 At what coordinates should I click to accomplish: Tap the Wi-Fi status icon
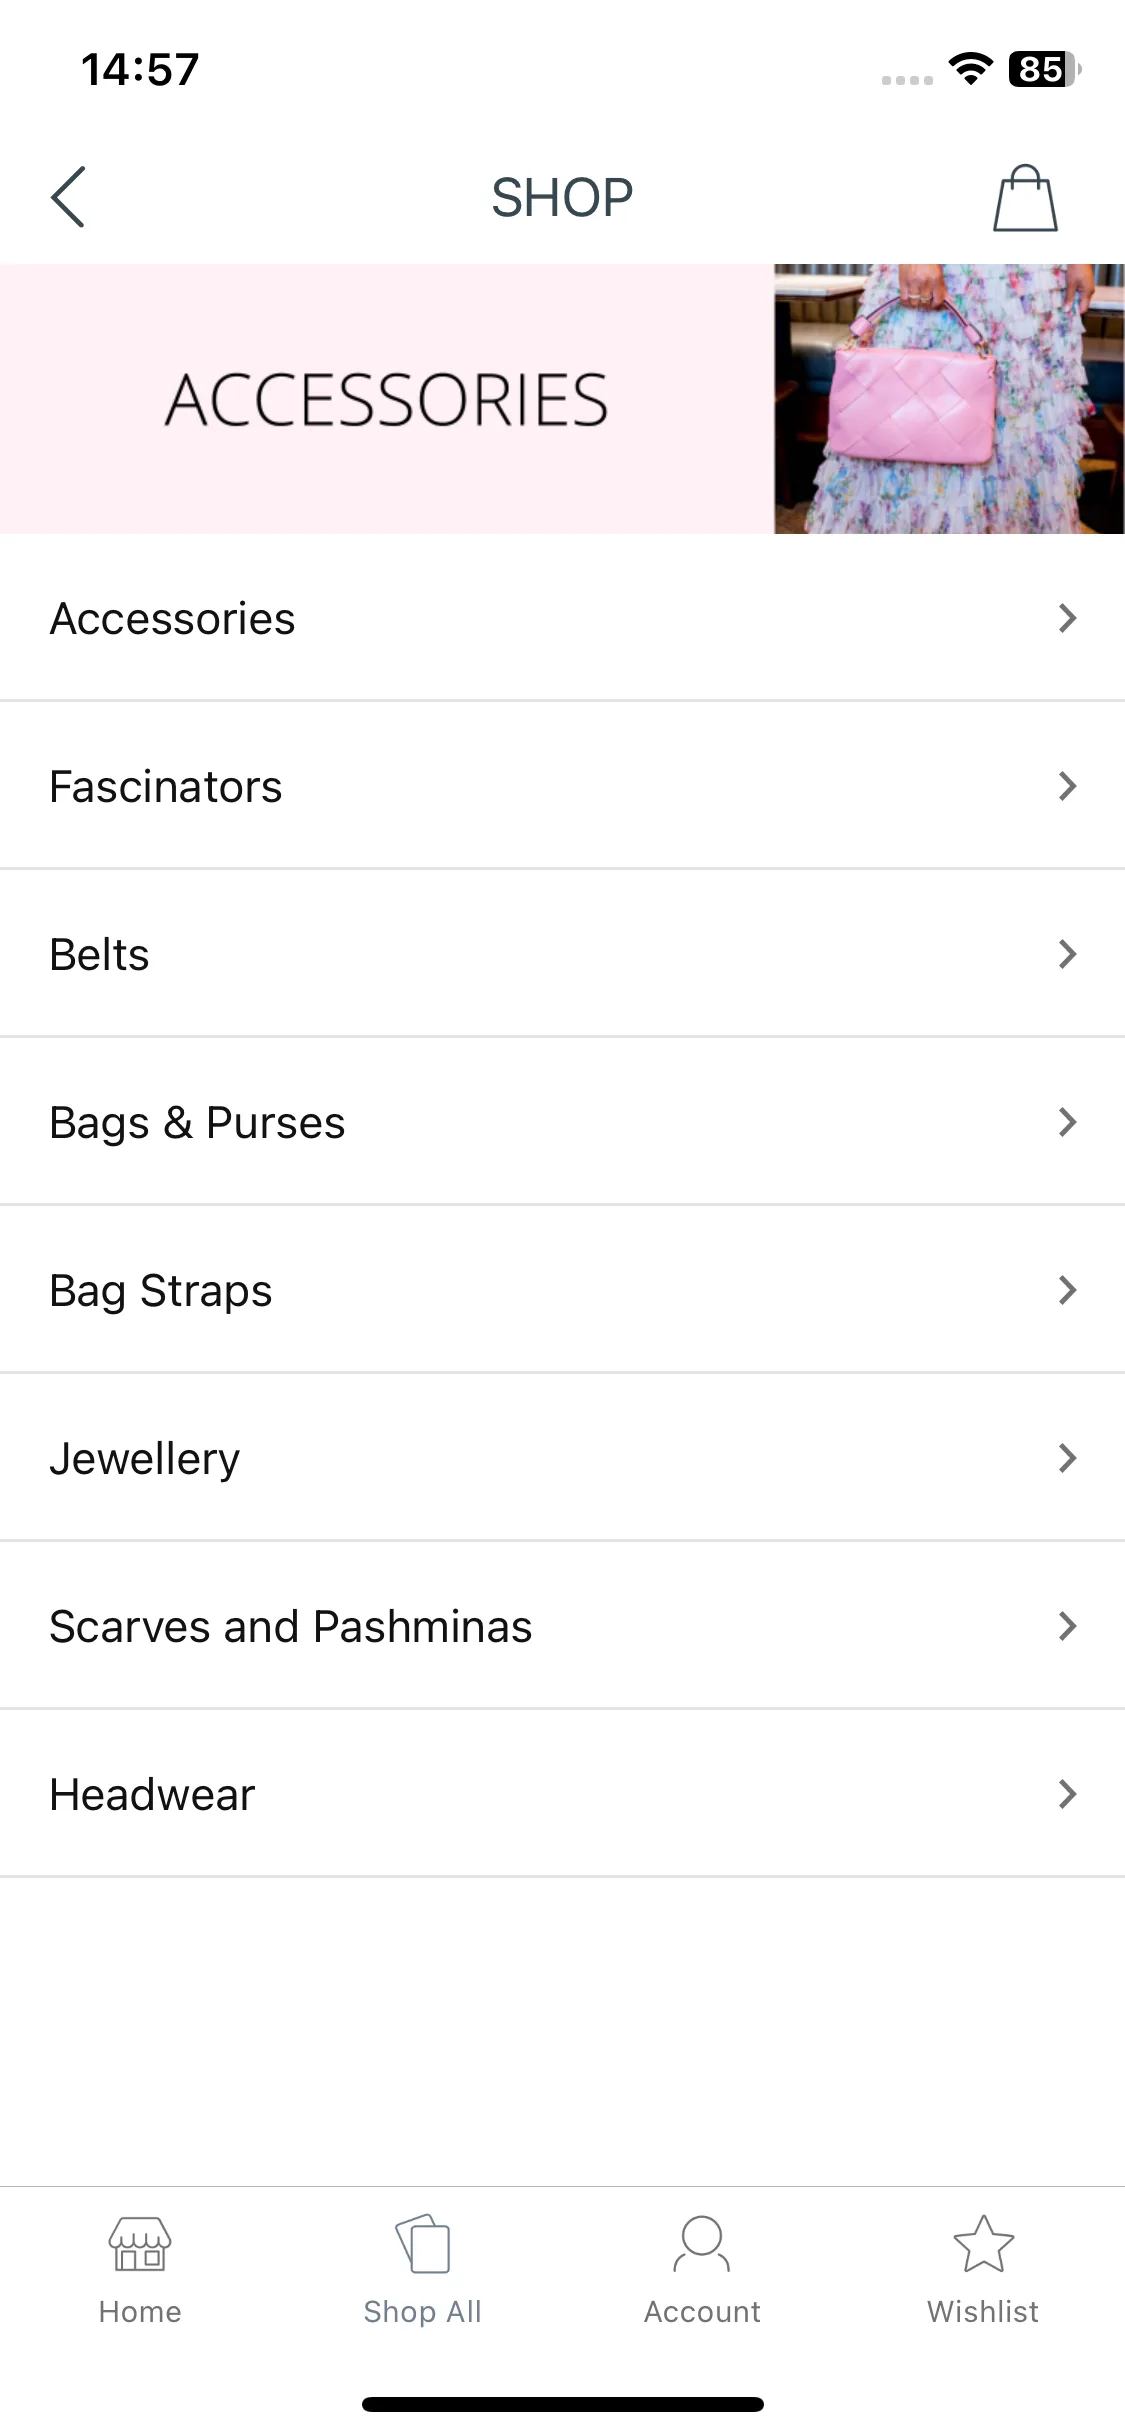[x=970, y=69]
